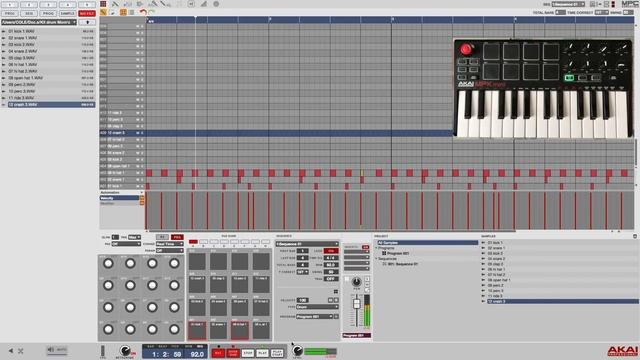Screen dimensions: 640x360
Task: Click the expand icon at Samples panel corner
Action: [x=635, y=236]
